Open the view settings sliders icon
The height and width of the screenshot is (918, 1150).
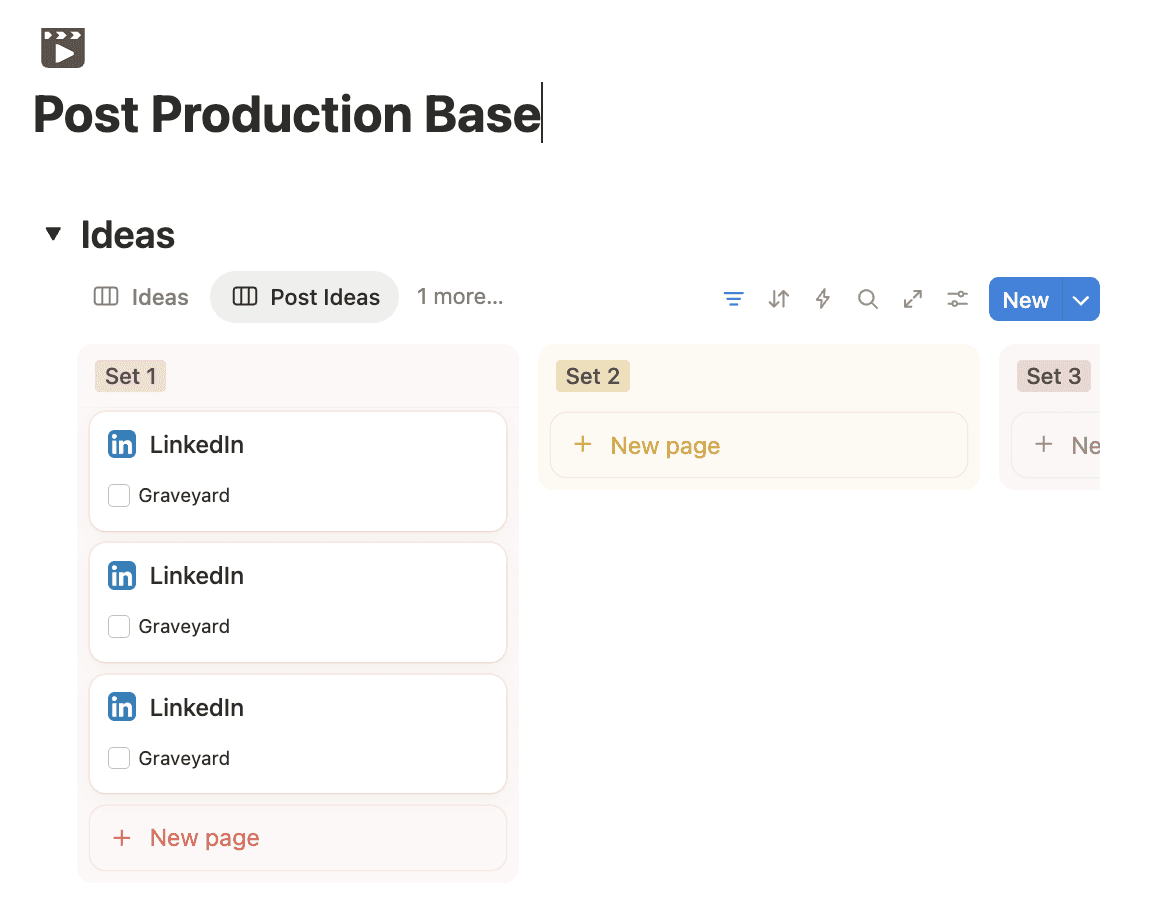(958, 299)
